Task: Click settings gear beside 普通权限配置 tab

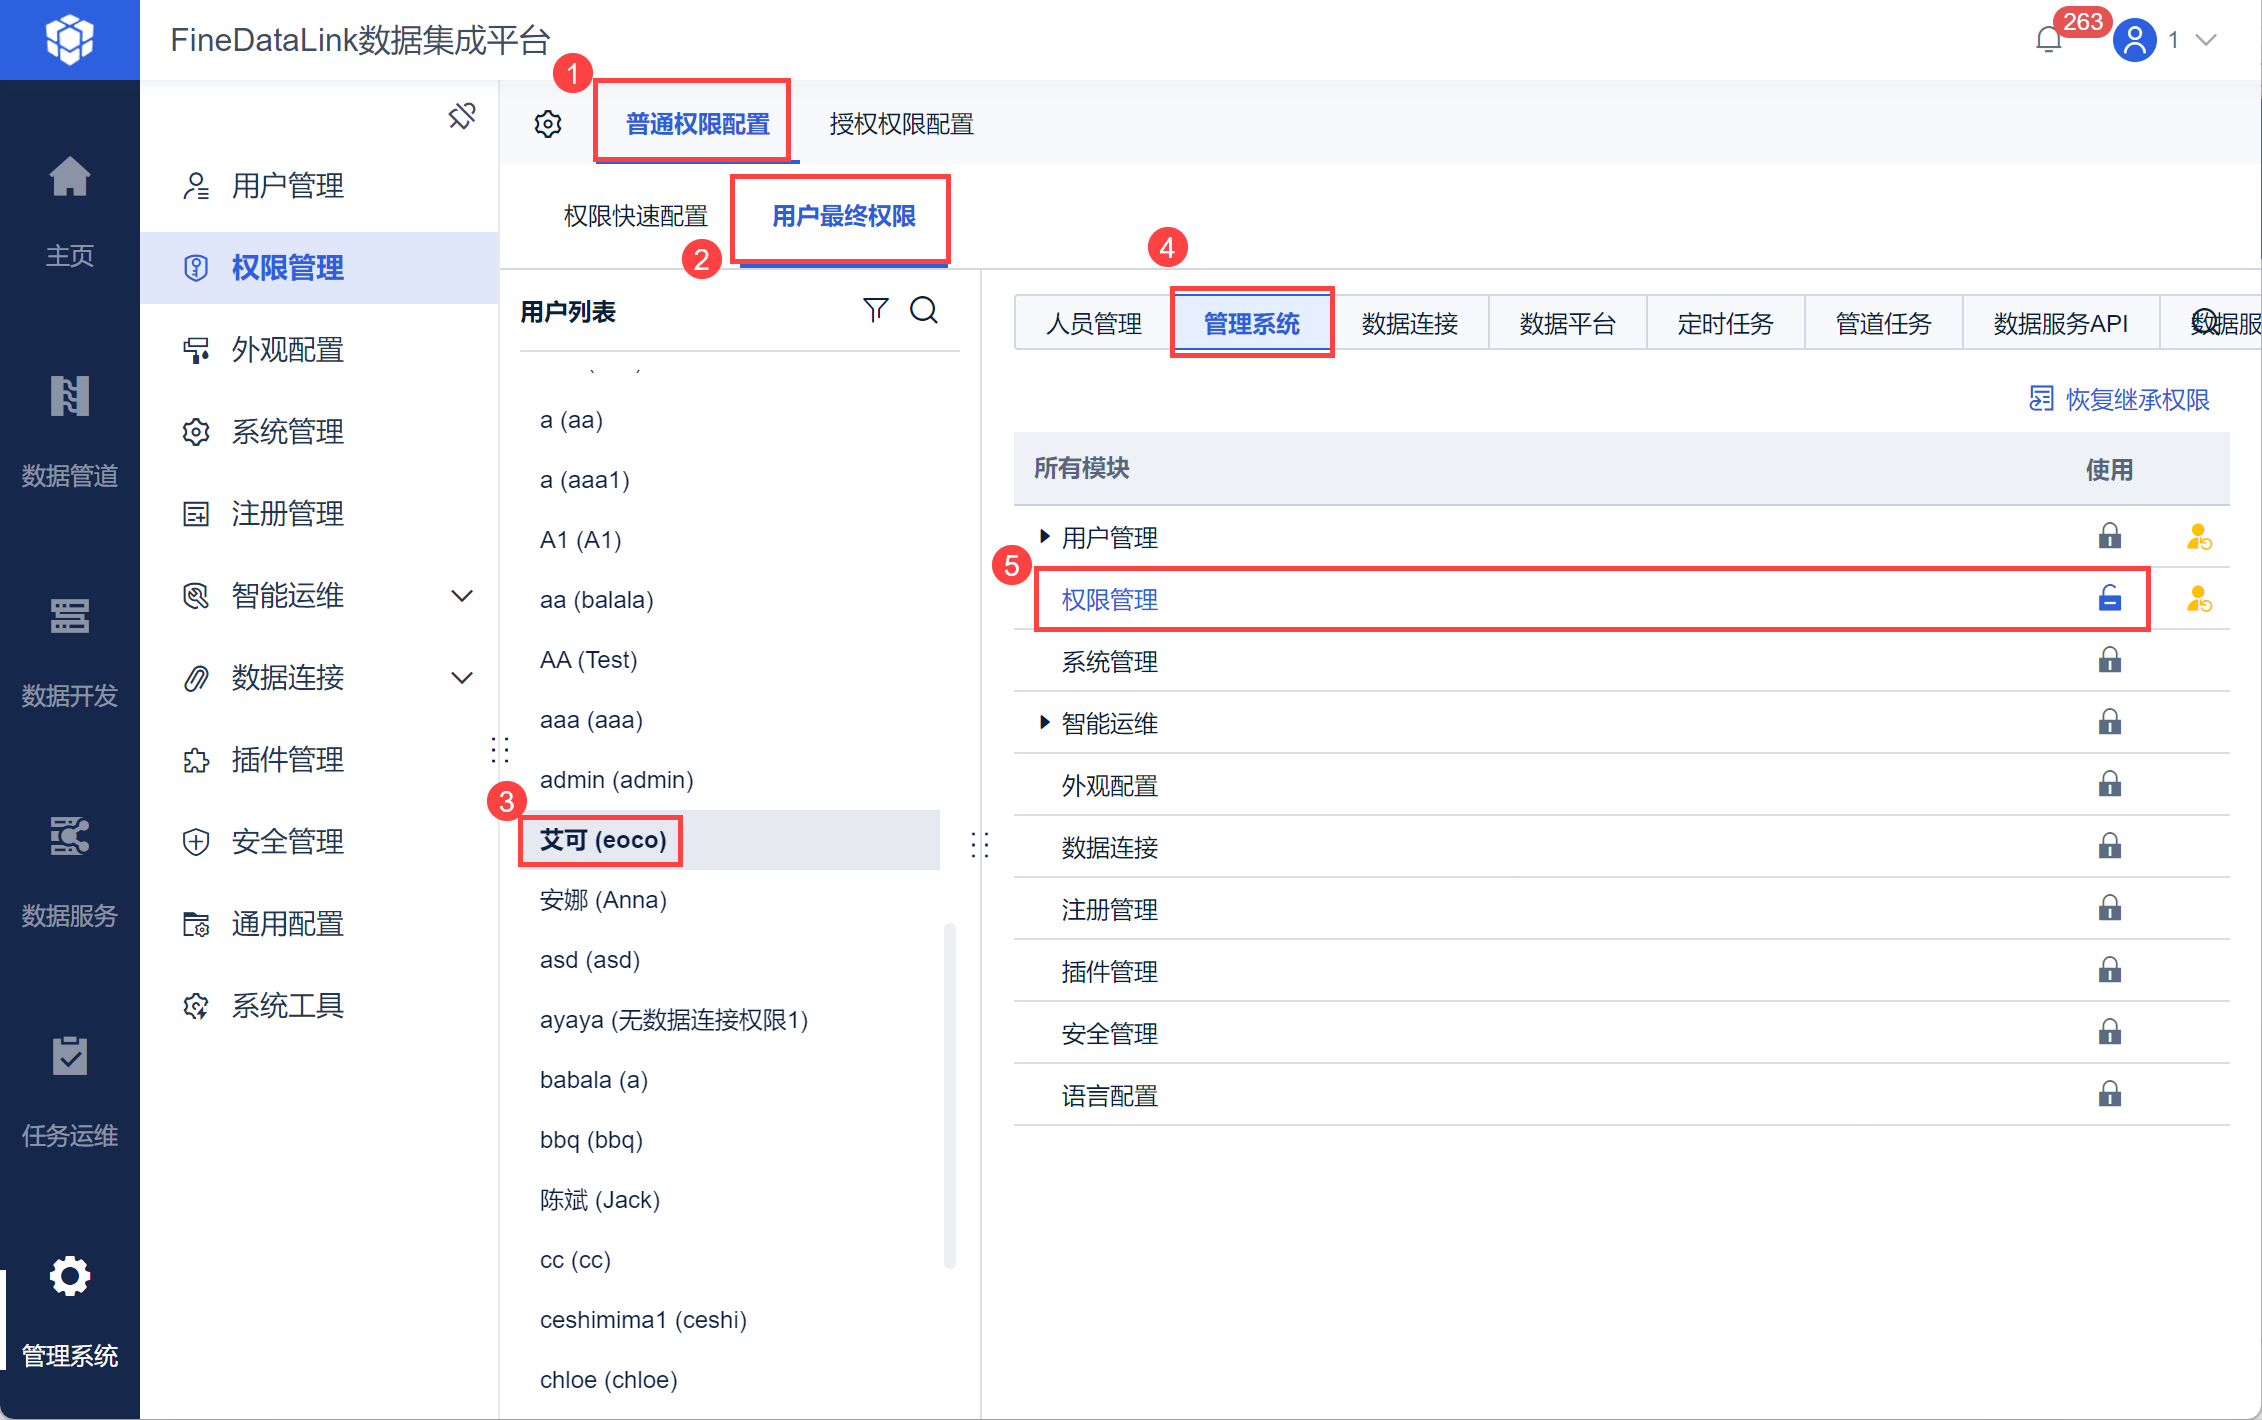Action: click(x=548, y=124)
